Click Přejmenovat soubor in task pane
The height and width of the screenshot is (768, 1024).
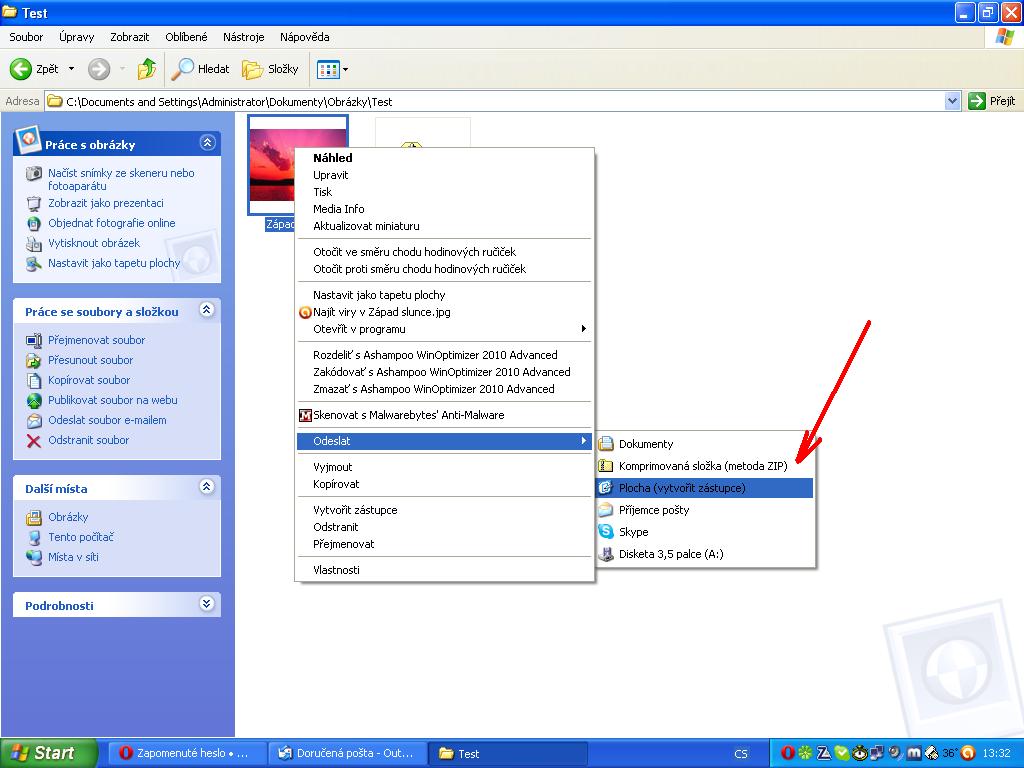96,340
